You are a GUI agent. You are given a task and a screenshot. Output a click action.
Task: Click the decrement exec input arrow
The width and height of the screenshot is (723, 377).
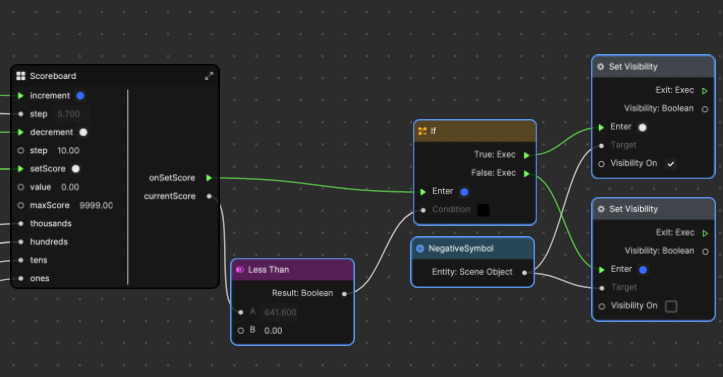pyautogui.click(x=21, y=132)
